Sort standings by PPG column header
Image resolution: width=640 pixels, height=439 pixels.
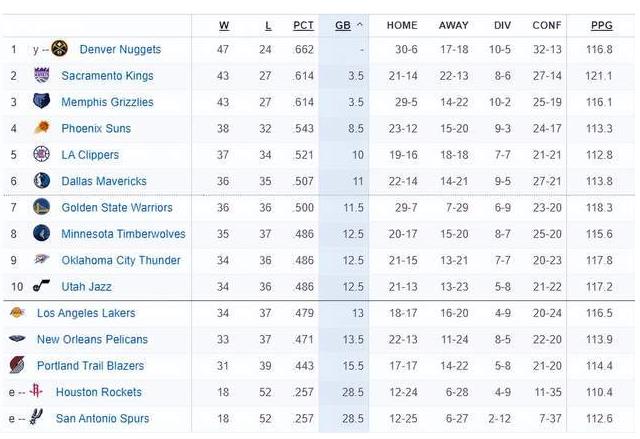(x=599, y=24)
